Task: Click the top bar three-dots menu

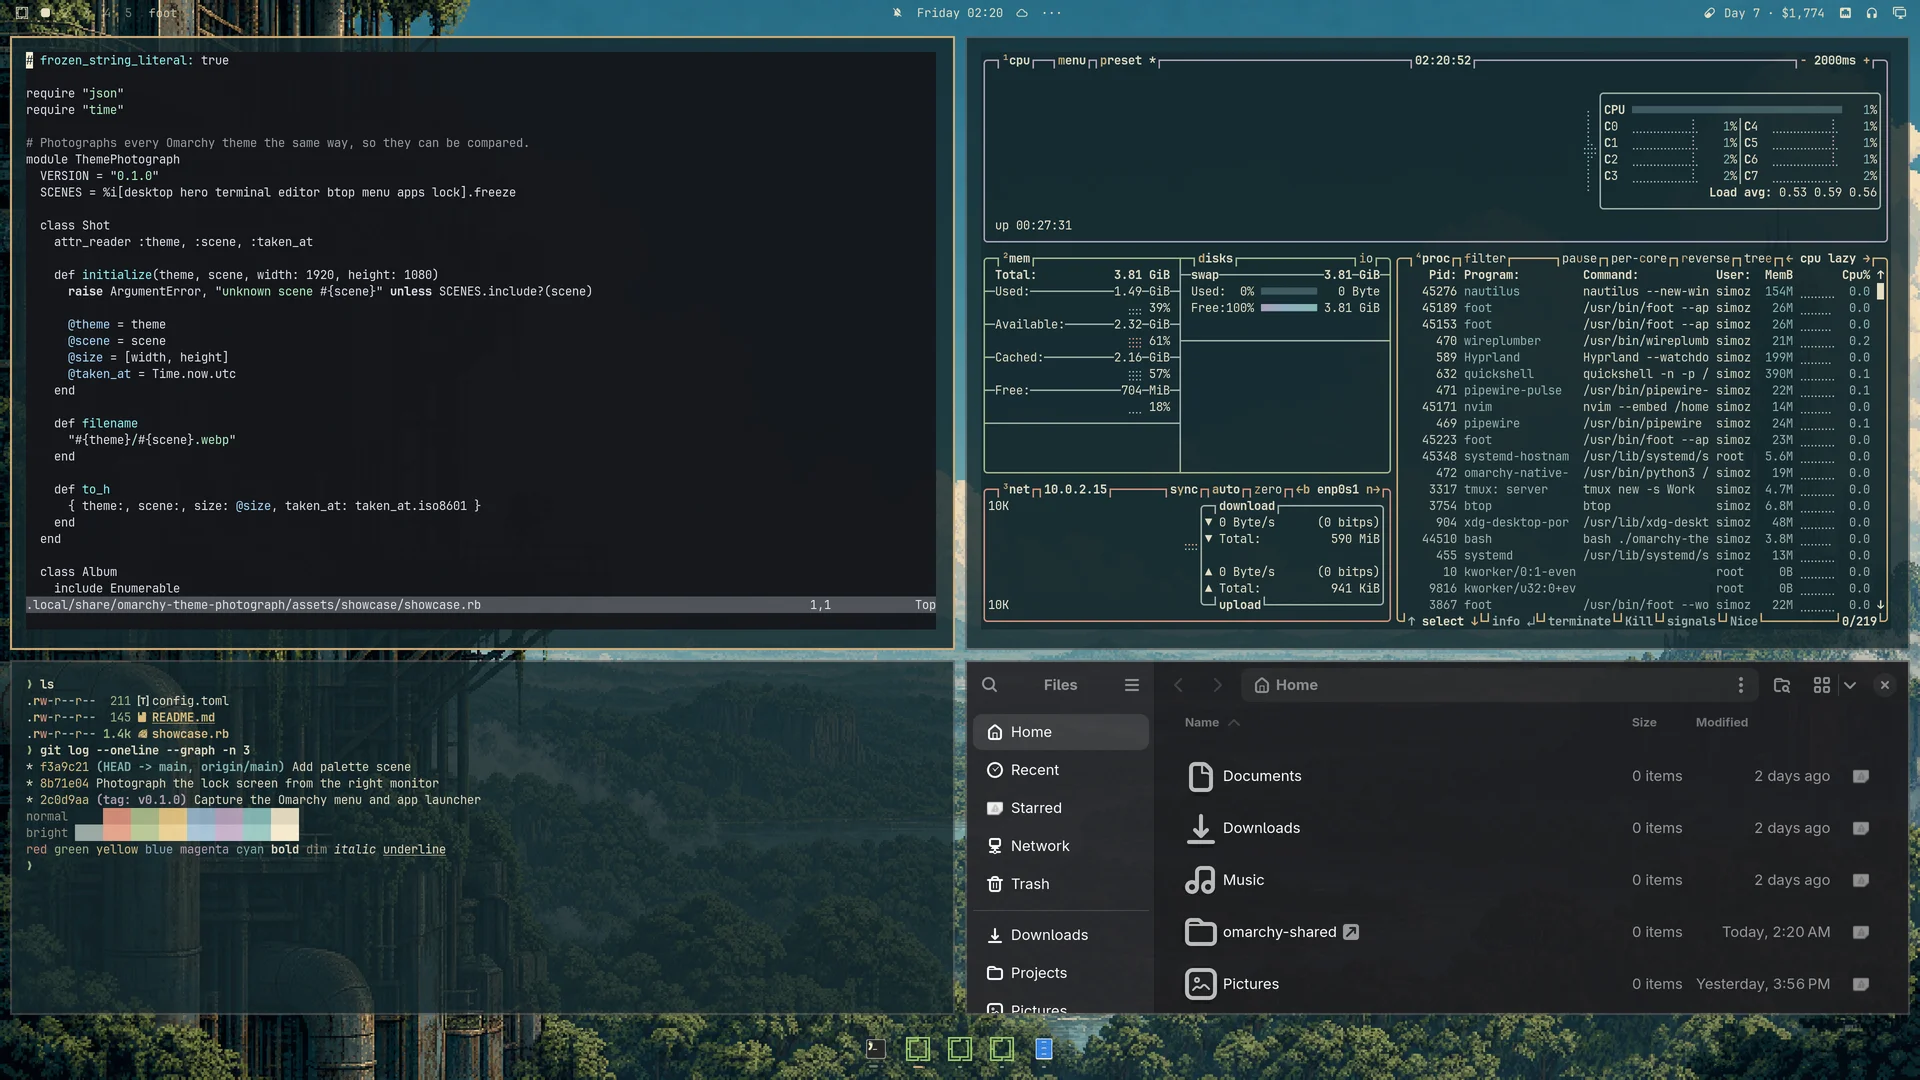Action: pos(1052,13)
